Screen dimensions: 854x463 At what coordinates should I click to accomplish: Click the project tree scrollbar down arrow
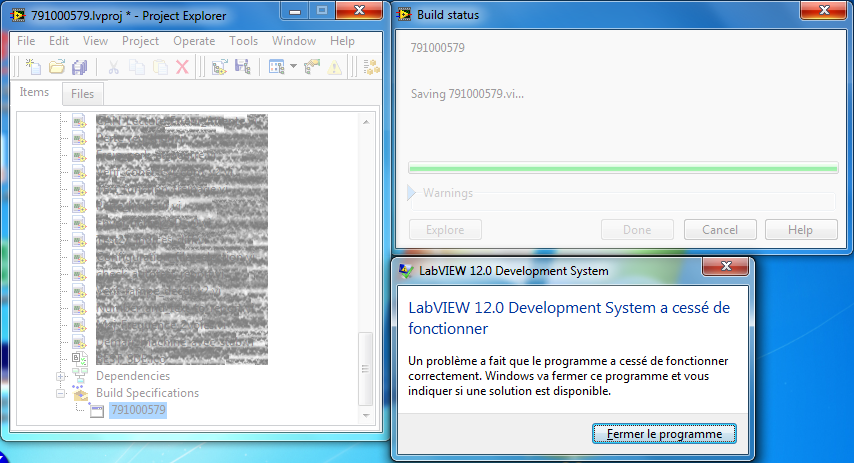366,416
